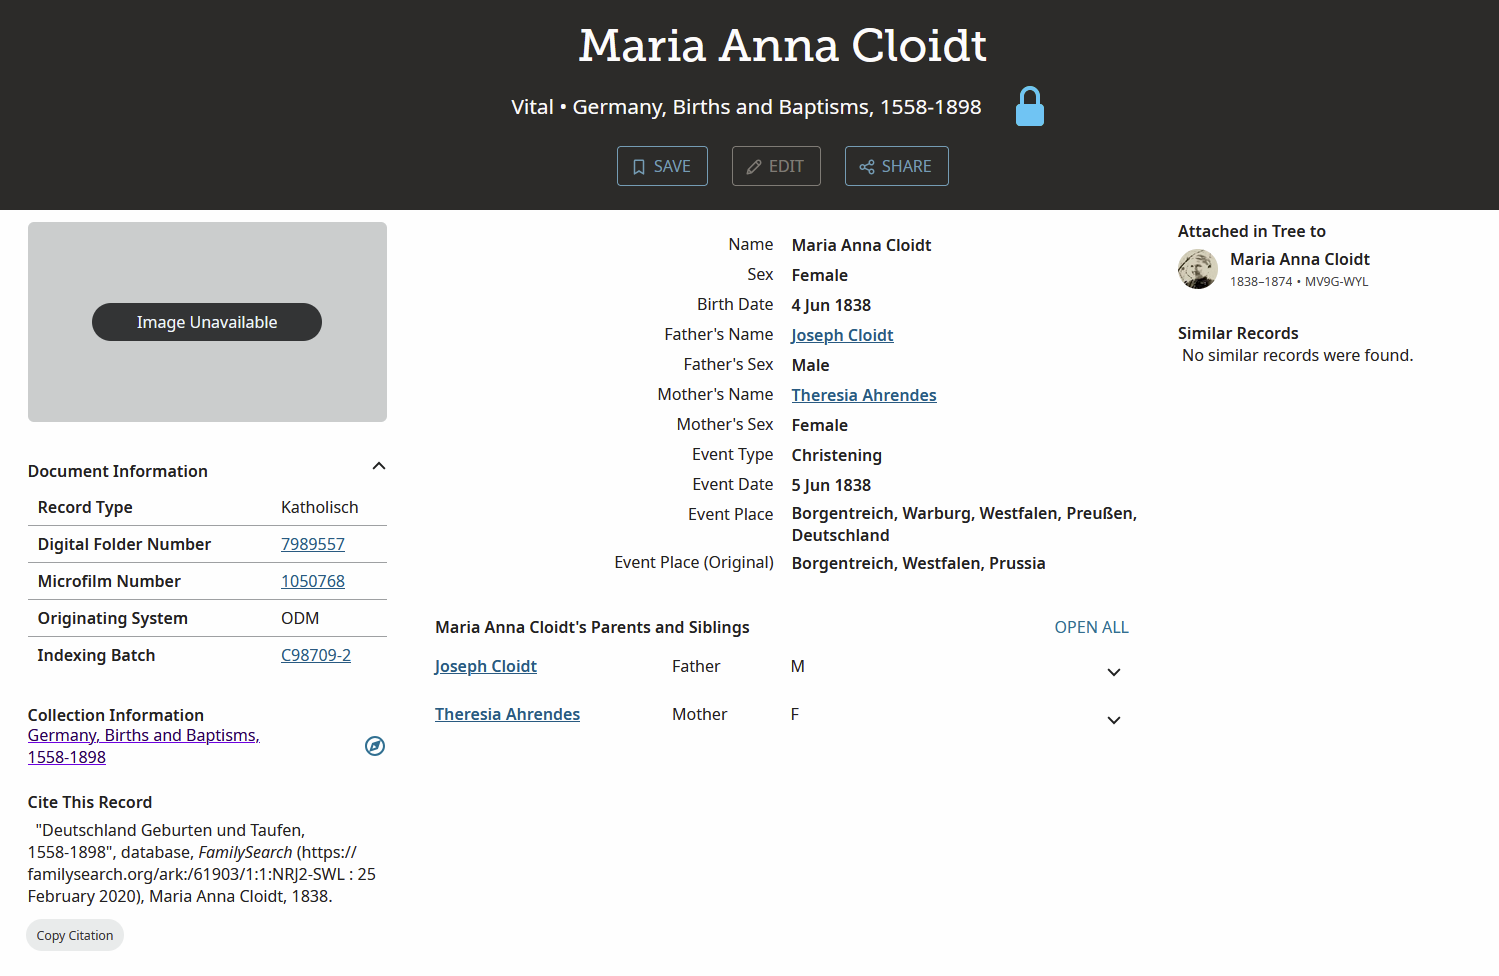Click the Copy Citation button
The image size is (1499, 976).
point(75,935)
